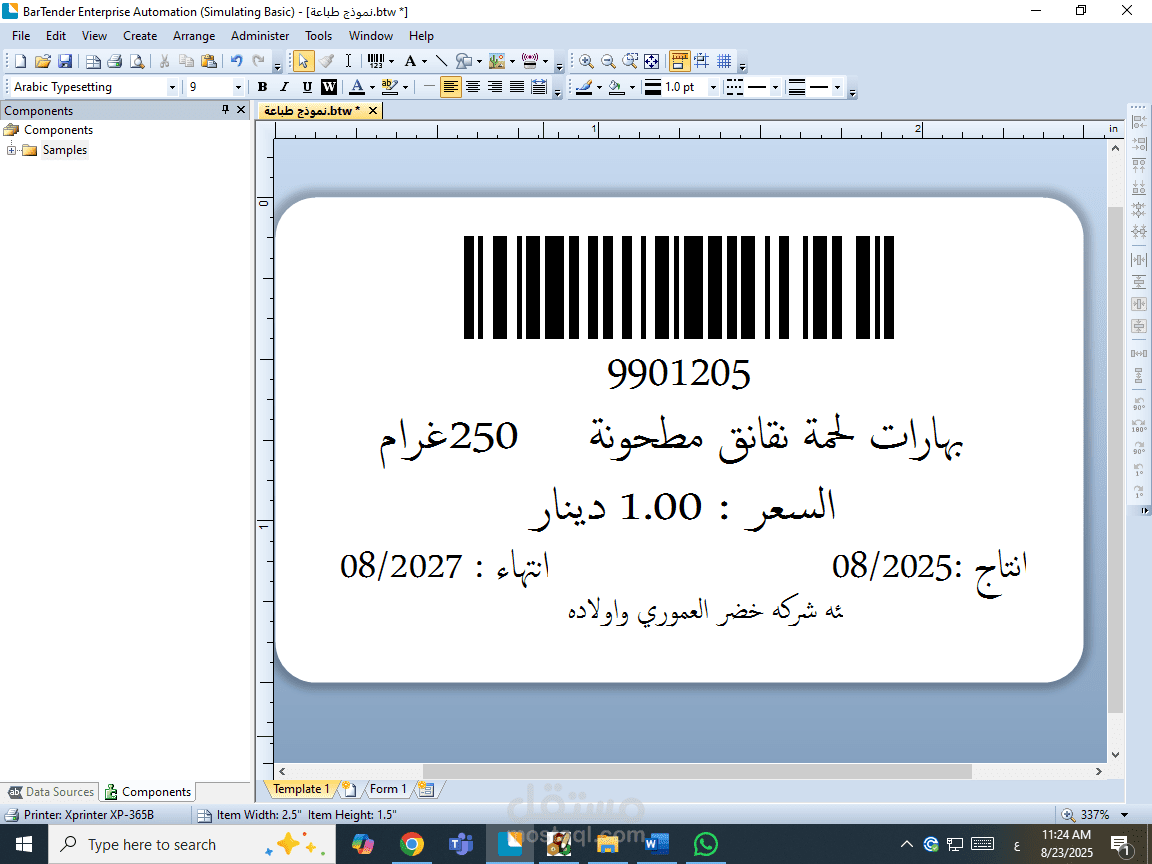
Task: Open WhatsApp from the Windows taskbar
Action: point(705,844)
